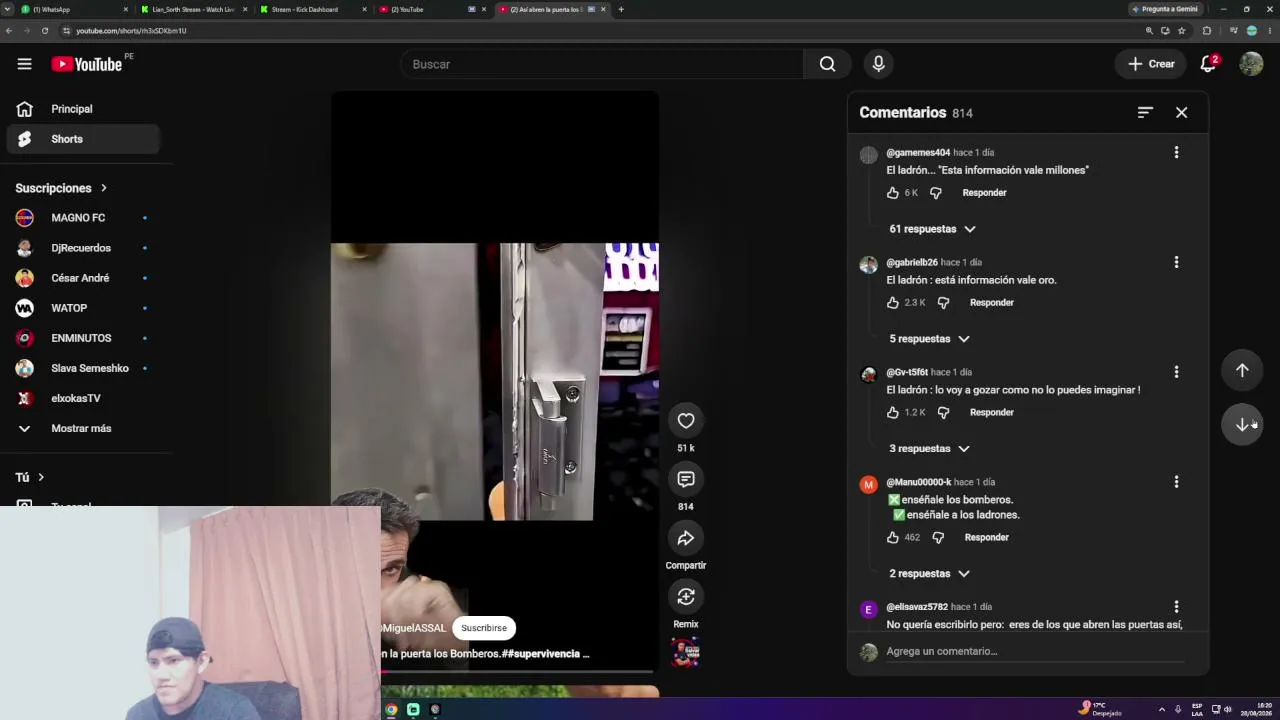This screenshot has width=1280, height=720.
Task: Open the notifications bell
Action: pos(1208,64)
